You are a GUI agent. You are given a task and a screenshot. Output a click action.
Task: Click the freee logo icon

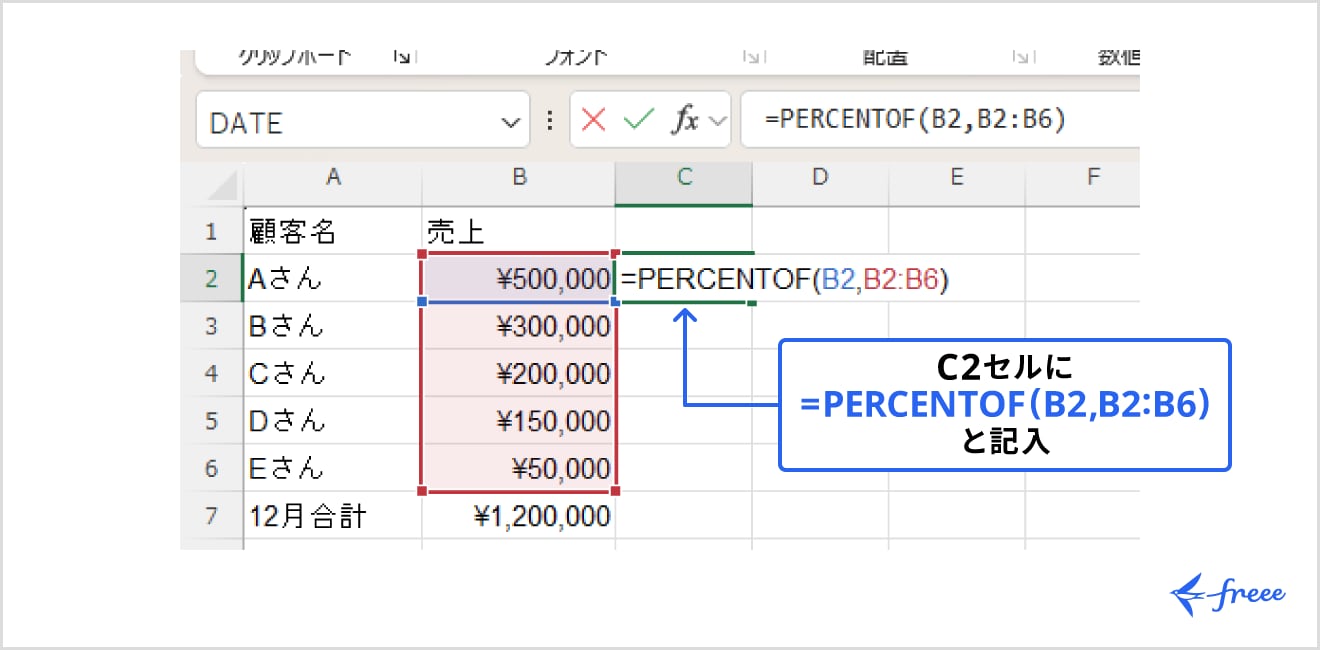(1185, 591)
